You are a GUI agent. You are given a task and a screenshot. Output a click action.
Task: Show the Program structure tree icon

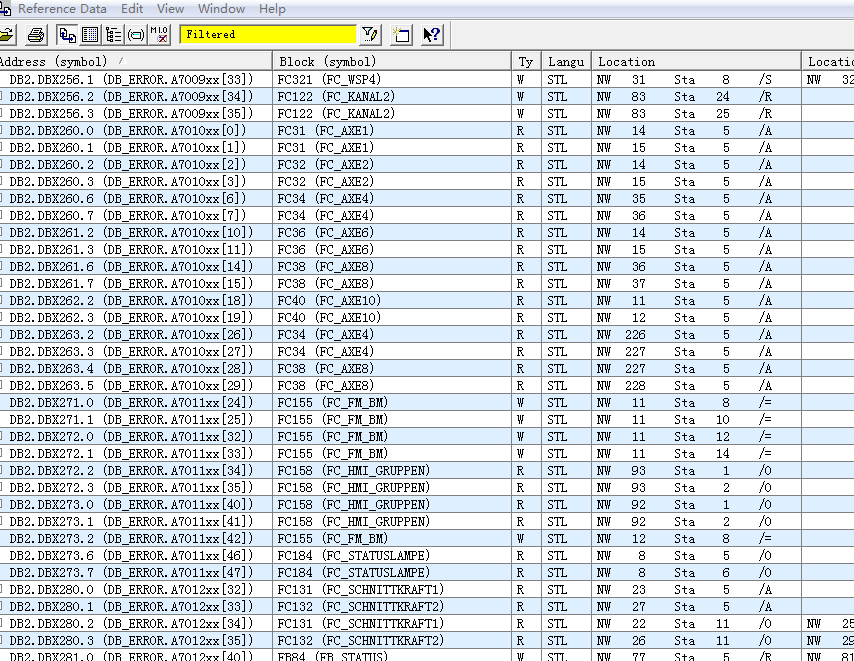click(113, 35)
